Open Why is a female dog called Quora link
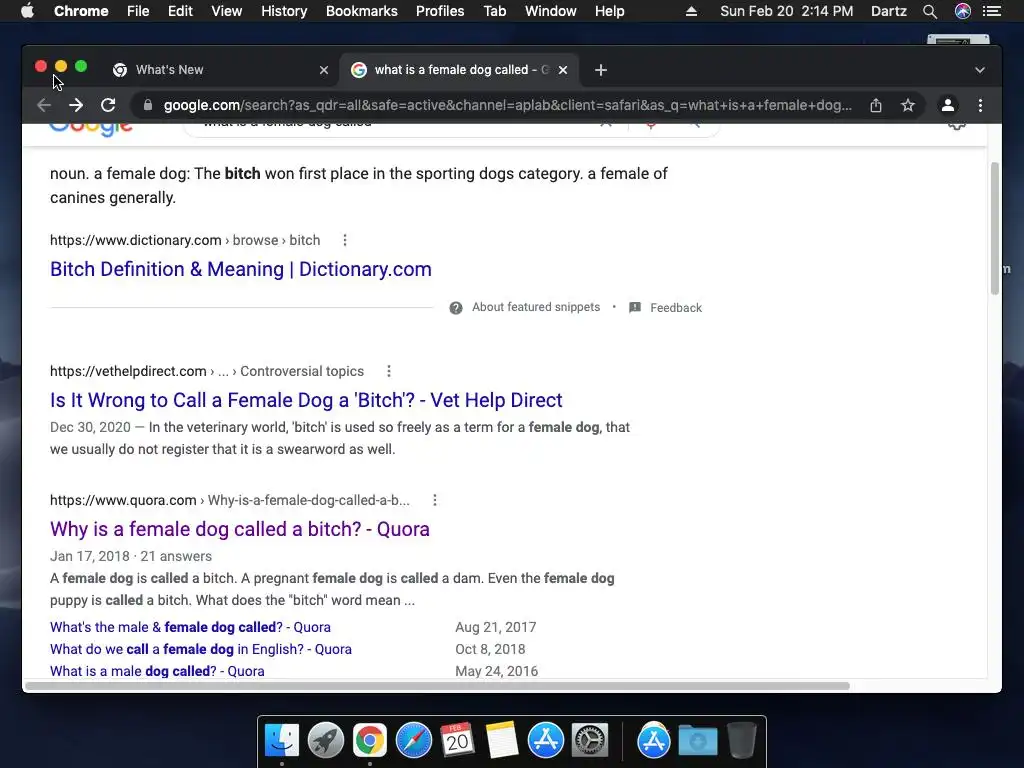 click(240, 529)
